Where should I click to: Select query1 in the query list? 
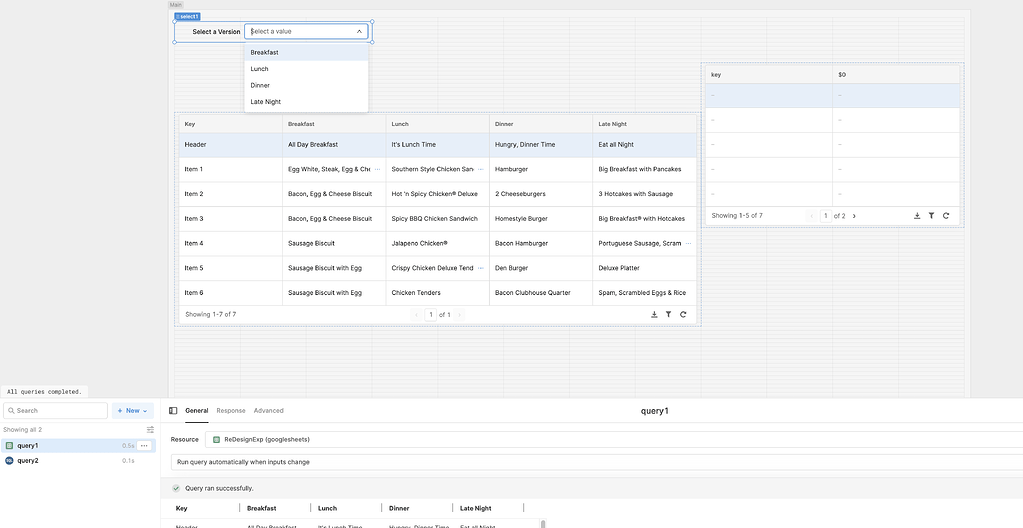(78, 446)
